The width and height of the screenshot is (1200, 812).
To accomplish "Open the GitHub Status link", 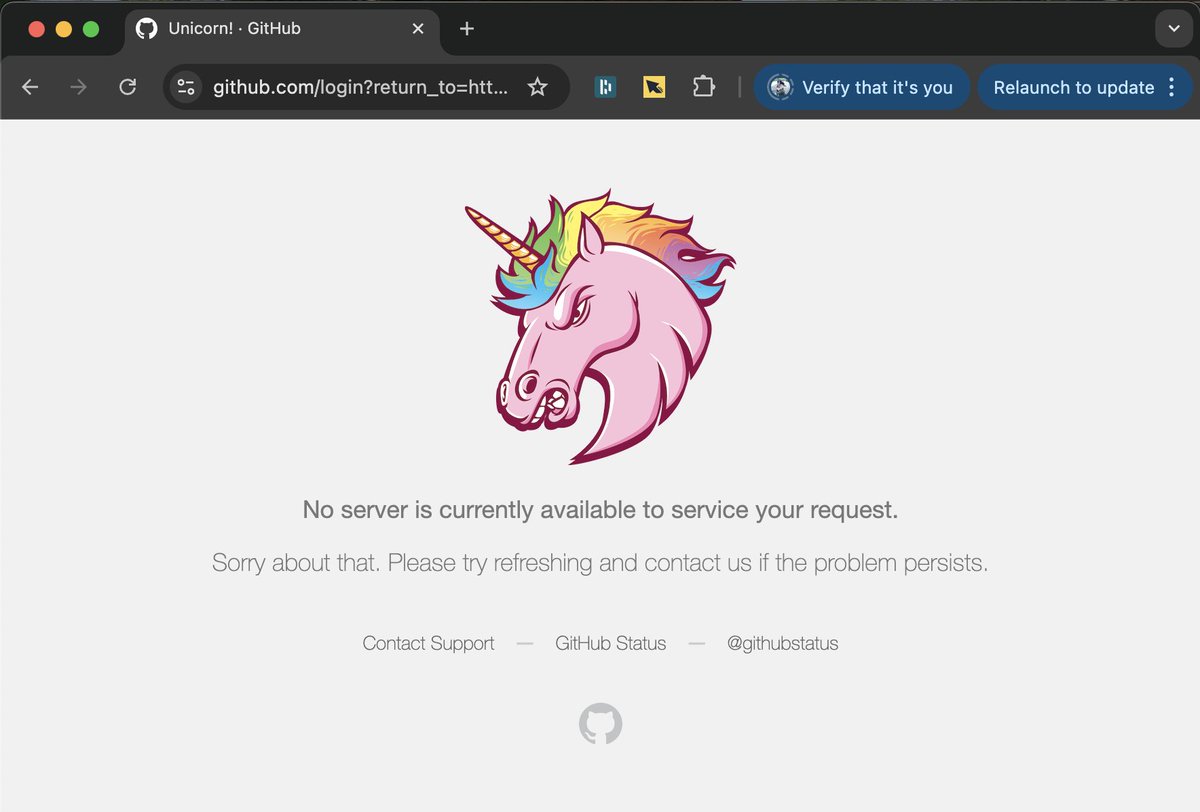I will coord(611,643).
